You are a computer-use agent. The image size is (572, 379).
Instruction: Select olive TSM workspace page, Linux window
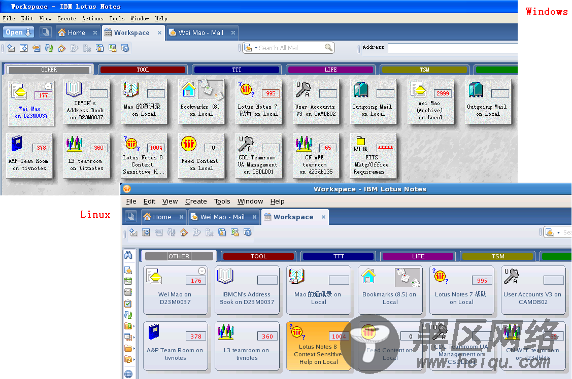(x=498, y=256)
